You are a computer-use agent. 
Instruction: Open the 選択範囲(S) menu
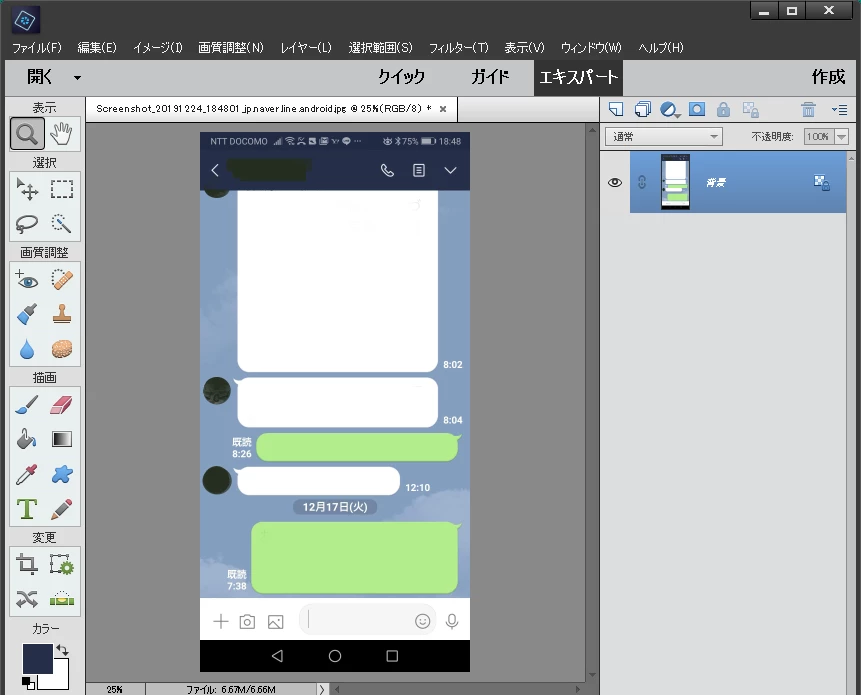[380, 48]
